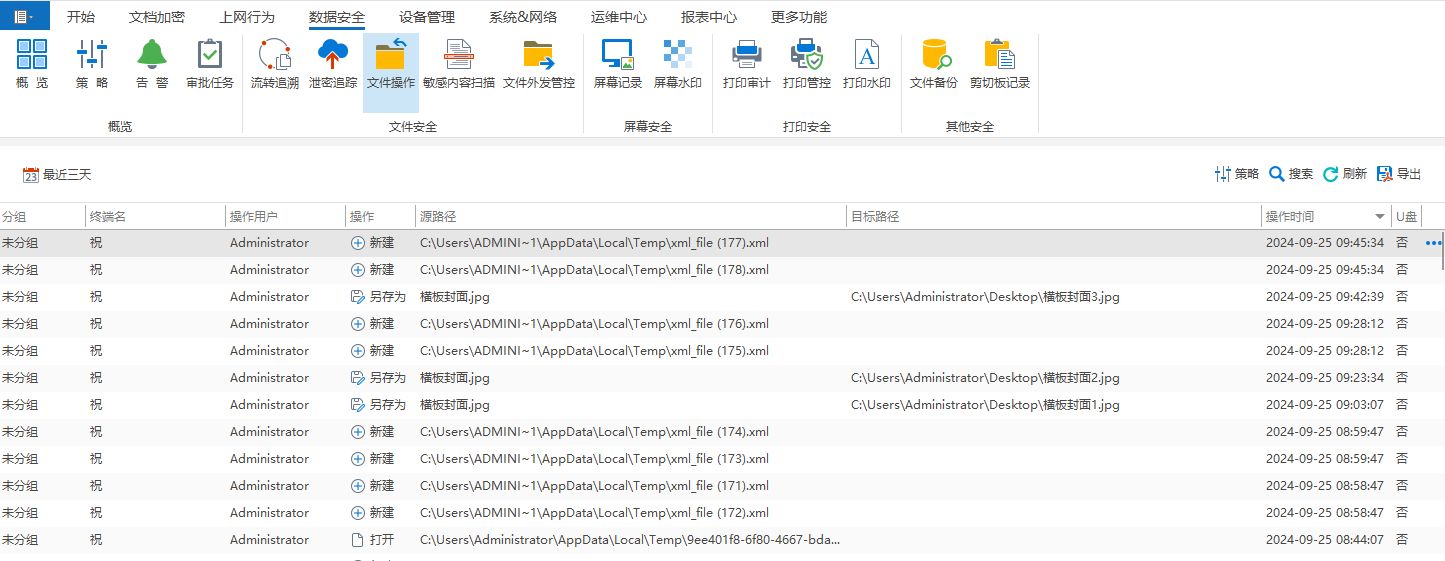1445x561 pixels.
Task: Switch to the 运维中心 tab
Action: point(619,17)
